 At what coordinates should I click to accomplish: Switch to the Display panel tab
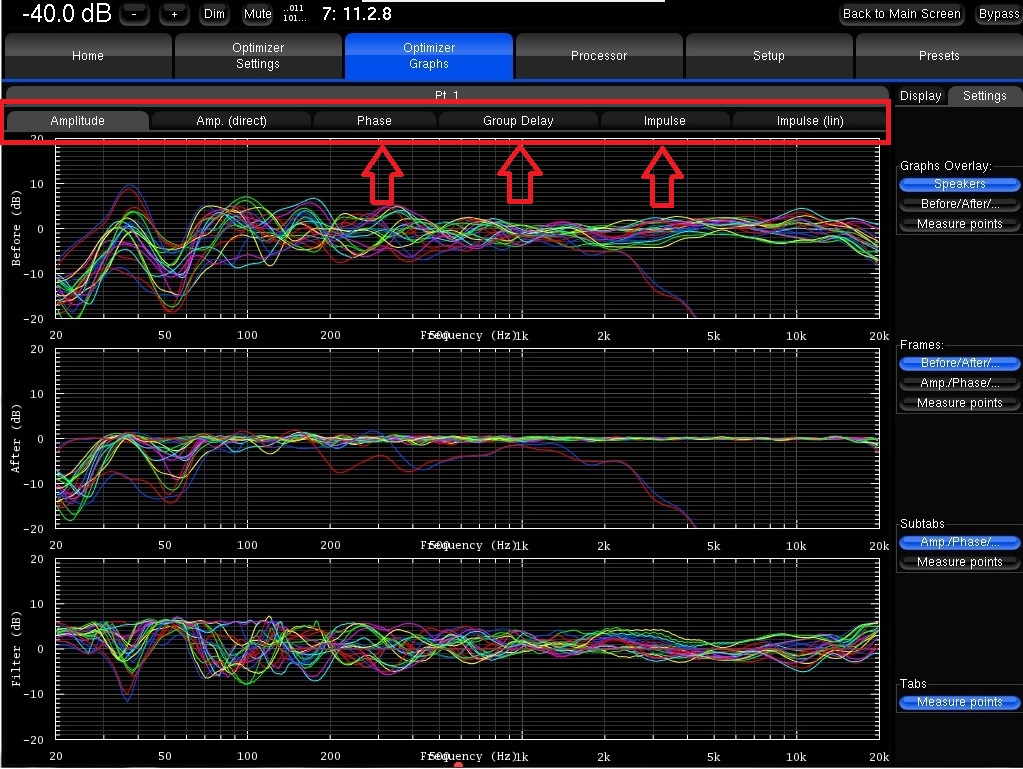tap(920, 96)
